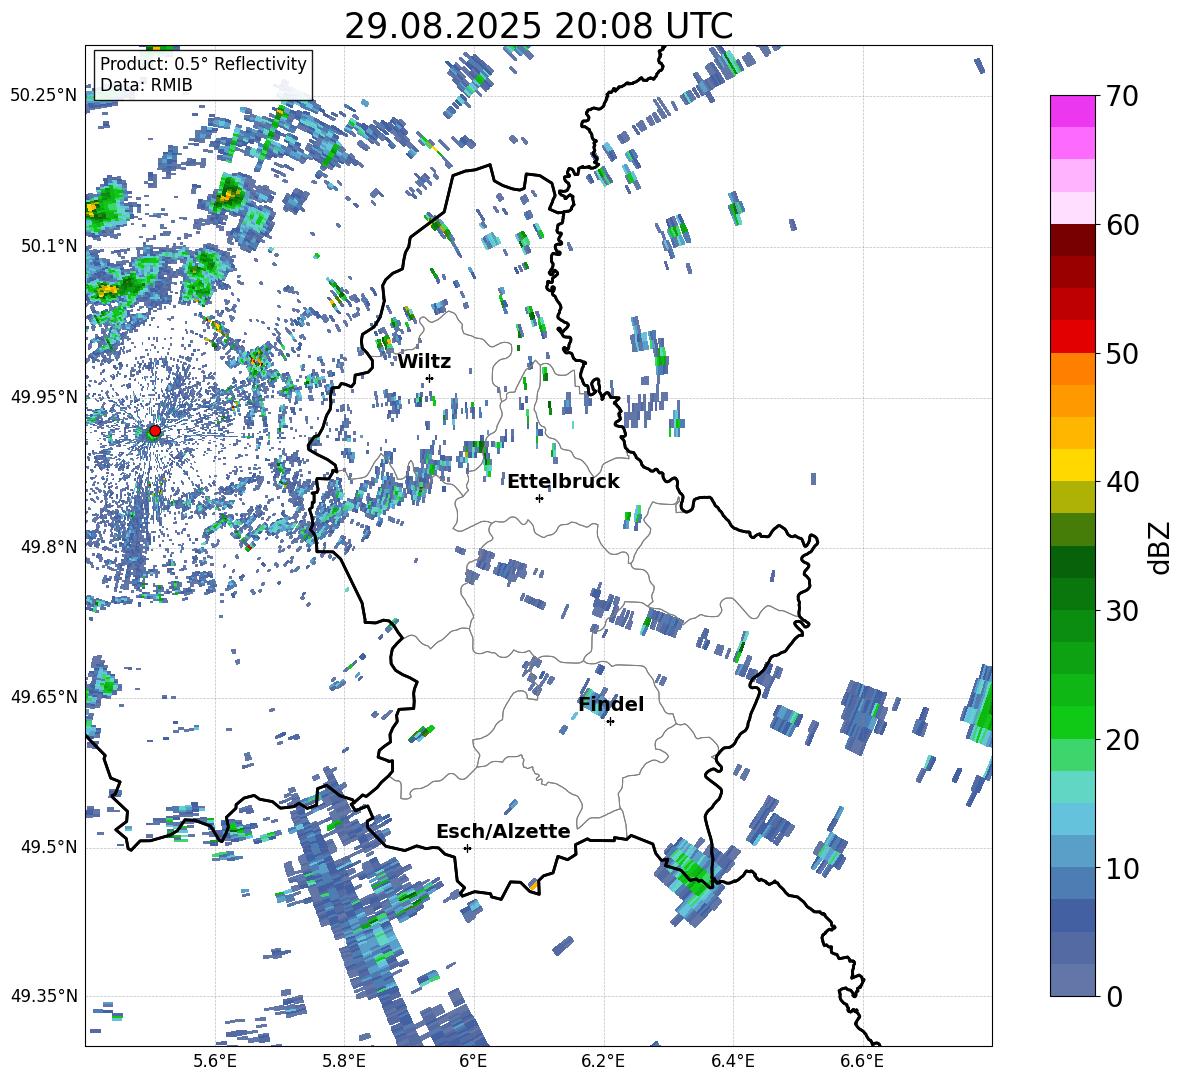Viewport: 1184px width, 1081px height.
Task: Click the 6°E longitude label
Action: 473,1061
